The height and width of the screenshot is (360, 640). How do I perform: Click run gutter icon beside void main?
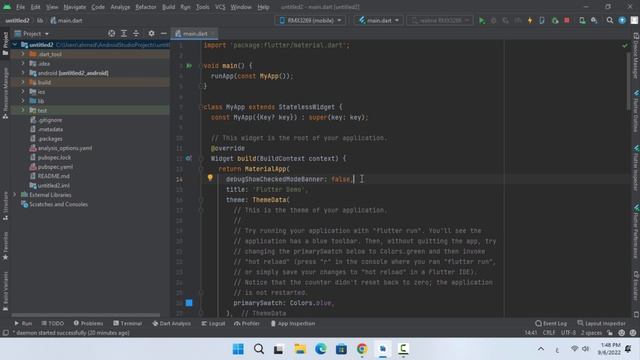click(x=189, y=66)
